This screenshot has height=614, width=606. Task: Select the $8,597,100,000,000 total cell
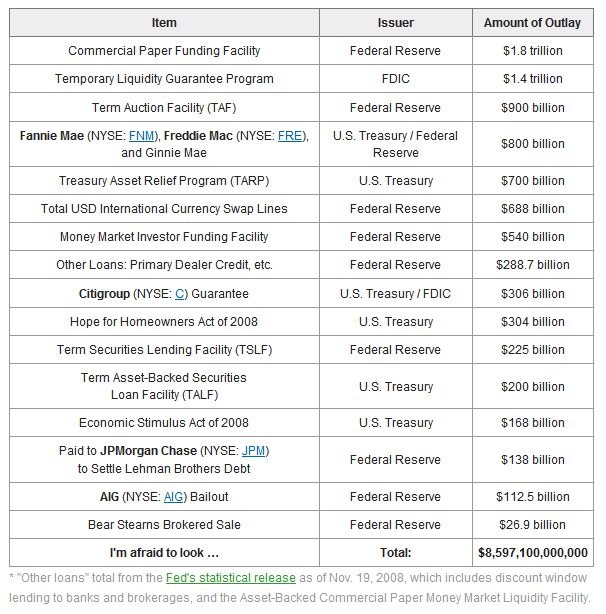click(x=533, y=553)
